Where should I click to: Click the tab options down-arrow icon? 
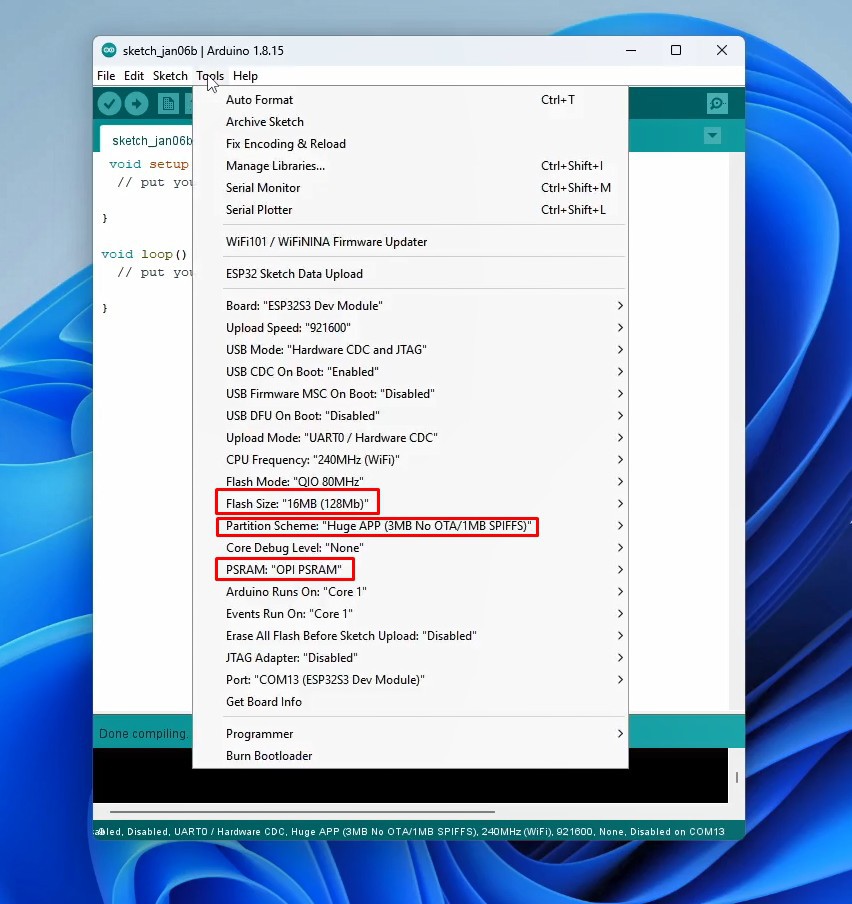tap(712, 136)
